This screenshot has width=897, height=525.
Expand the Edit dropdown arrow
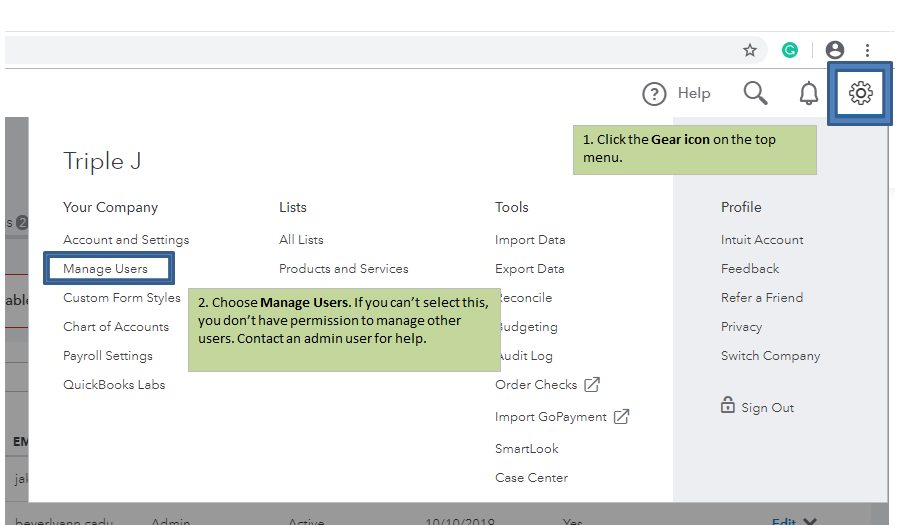coord(811,521)
